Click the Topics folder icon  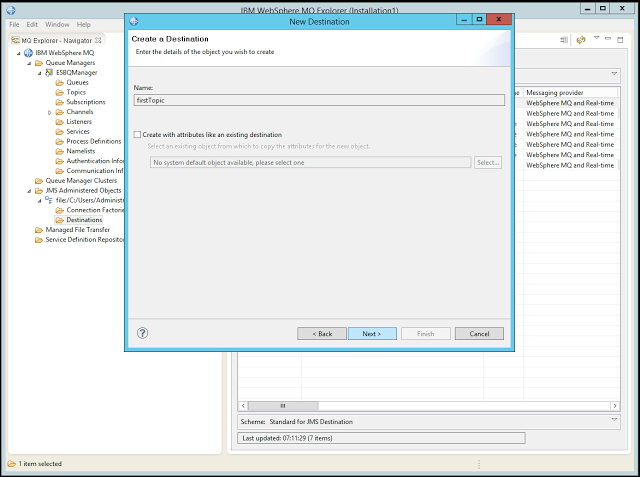tap(60, 92)
